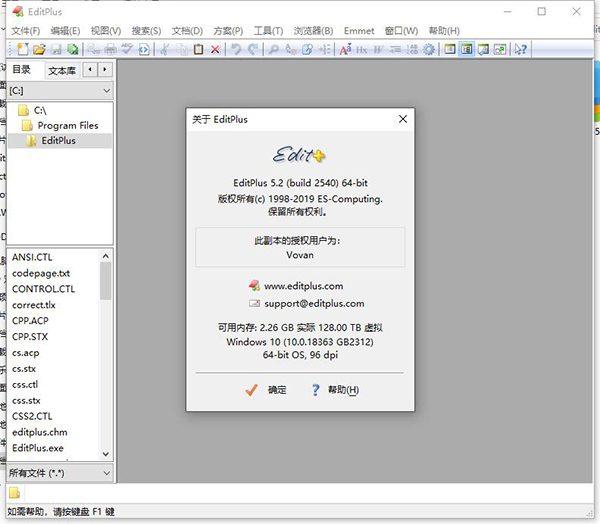This screenshot has width=600, height=524.
Task: Open the 浏览器(B) menu
Action: click(313, 31)
